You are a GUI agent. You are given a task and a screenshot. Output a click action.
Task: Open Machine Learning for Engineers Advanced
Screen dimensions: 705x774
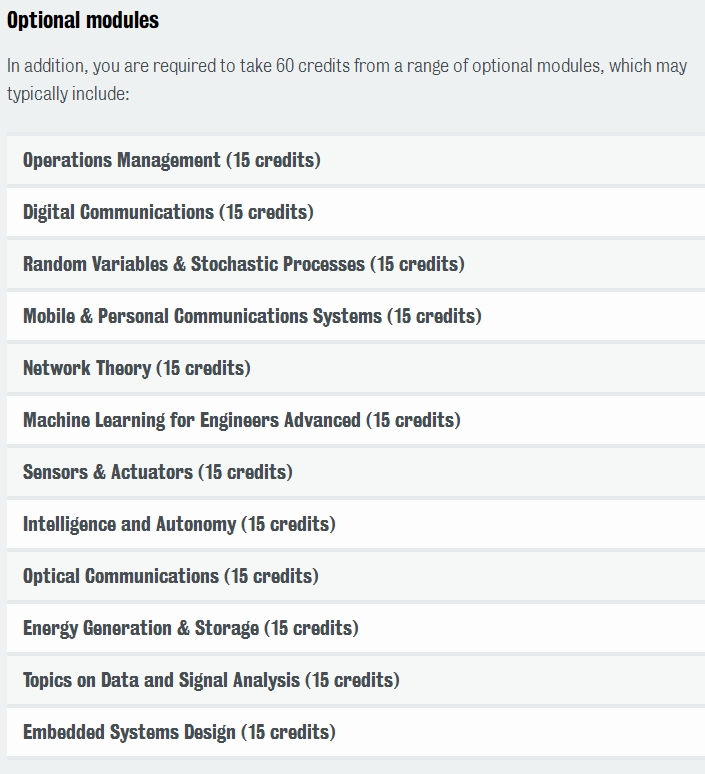click(356, 420)
